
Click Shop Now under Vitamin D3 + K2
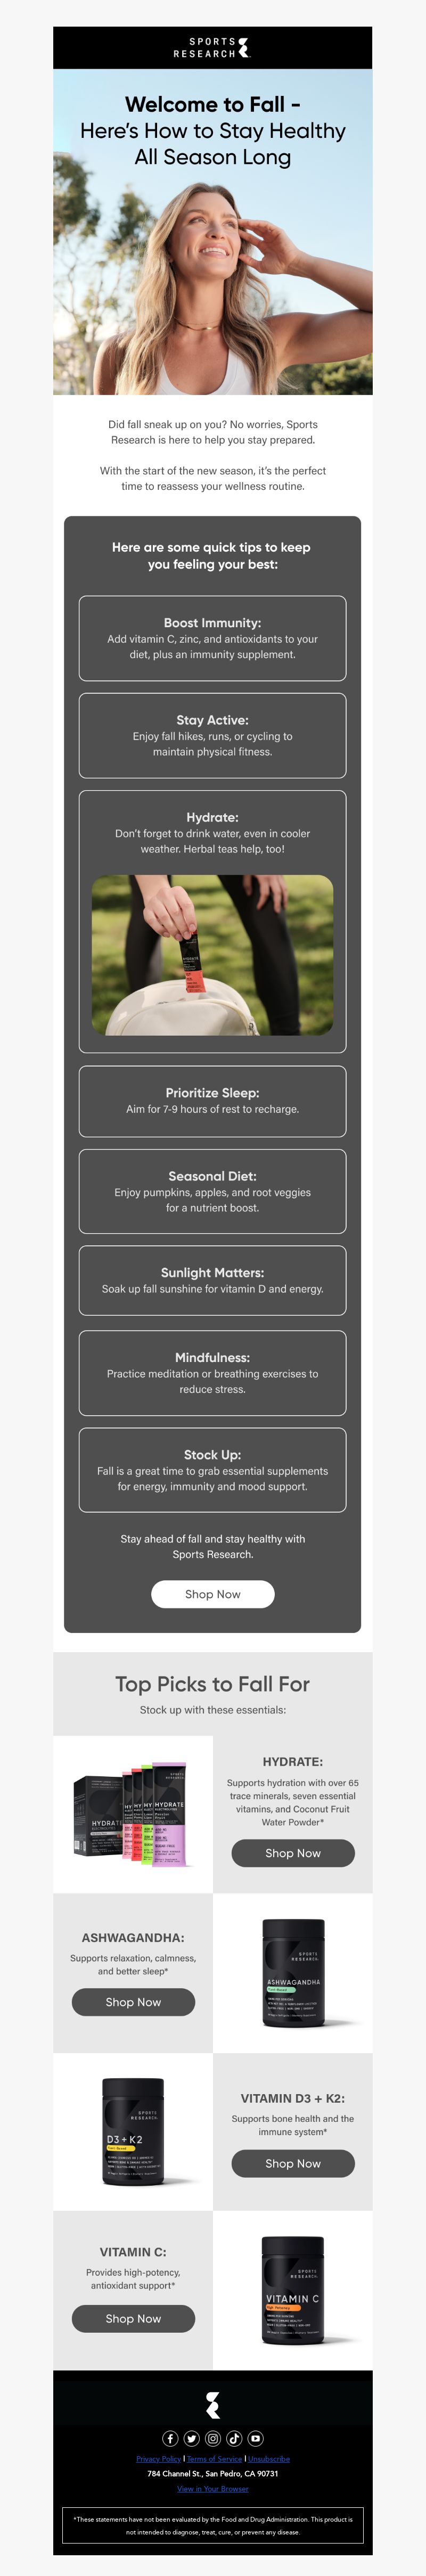pyautogui.click(x=293, y=2163)
